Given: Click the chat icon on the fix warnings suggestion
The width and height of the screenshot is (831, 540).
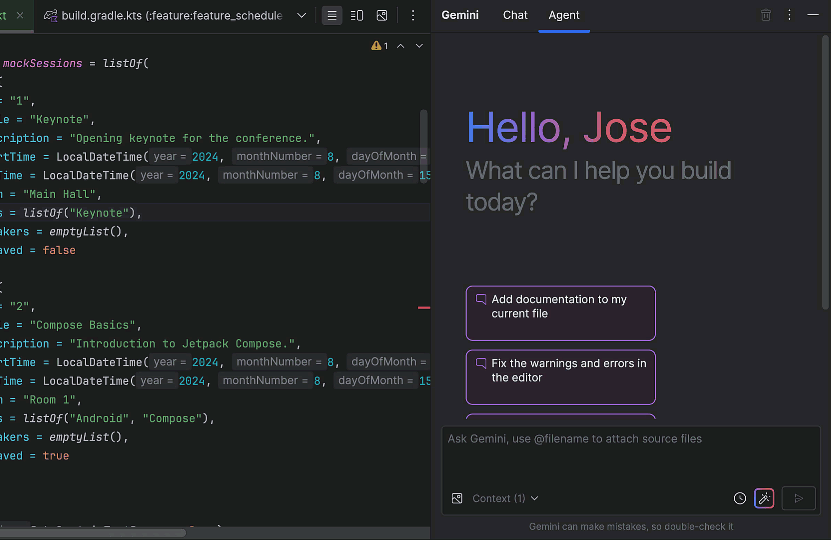Looking at the screenshot, I should [x=481, y=364].
